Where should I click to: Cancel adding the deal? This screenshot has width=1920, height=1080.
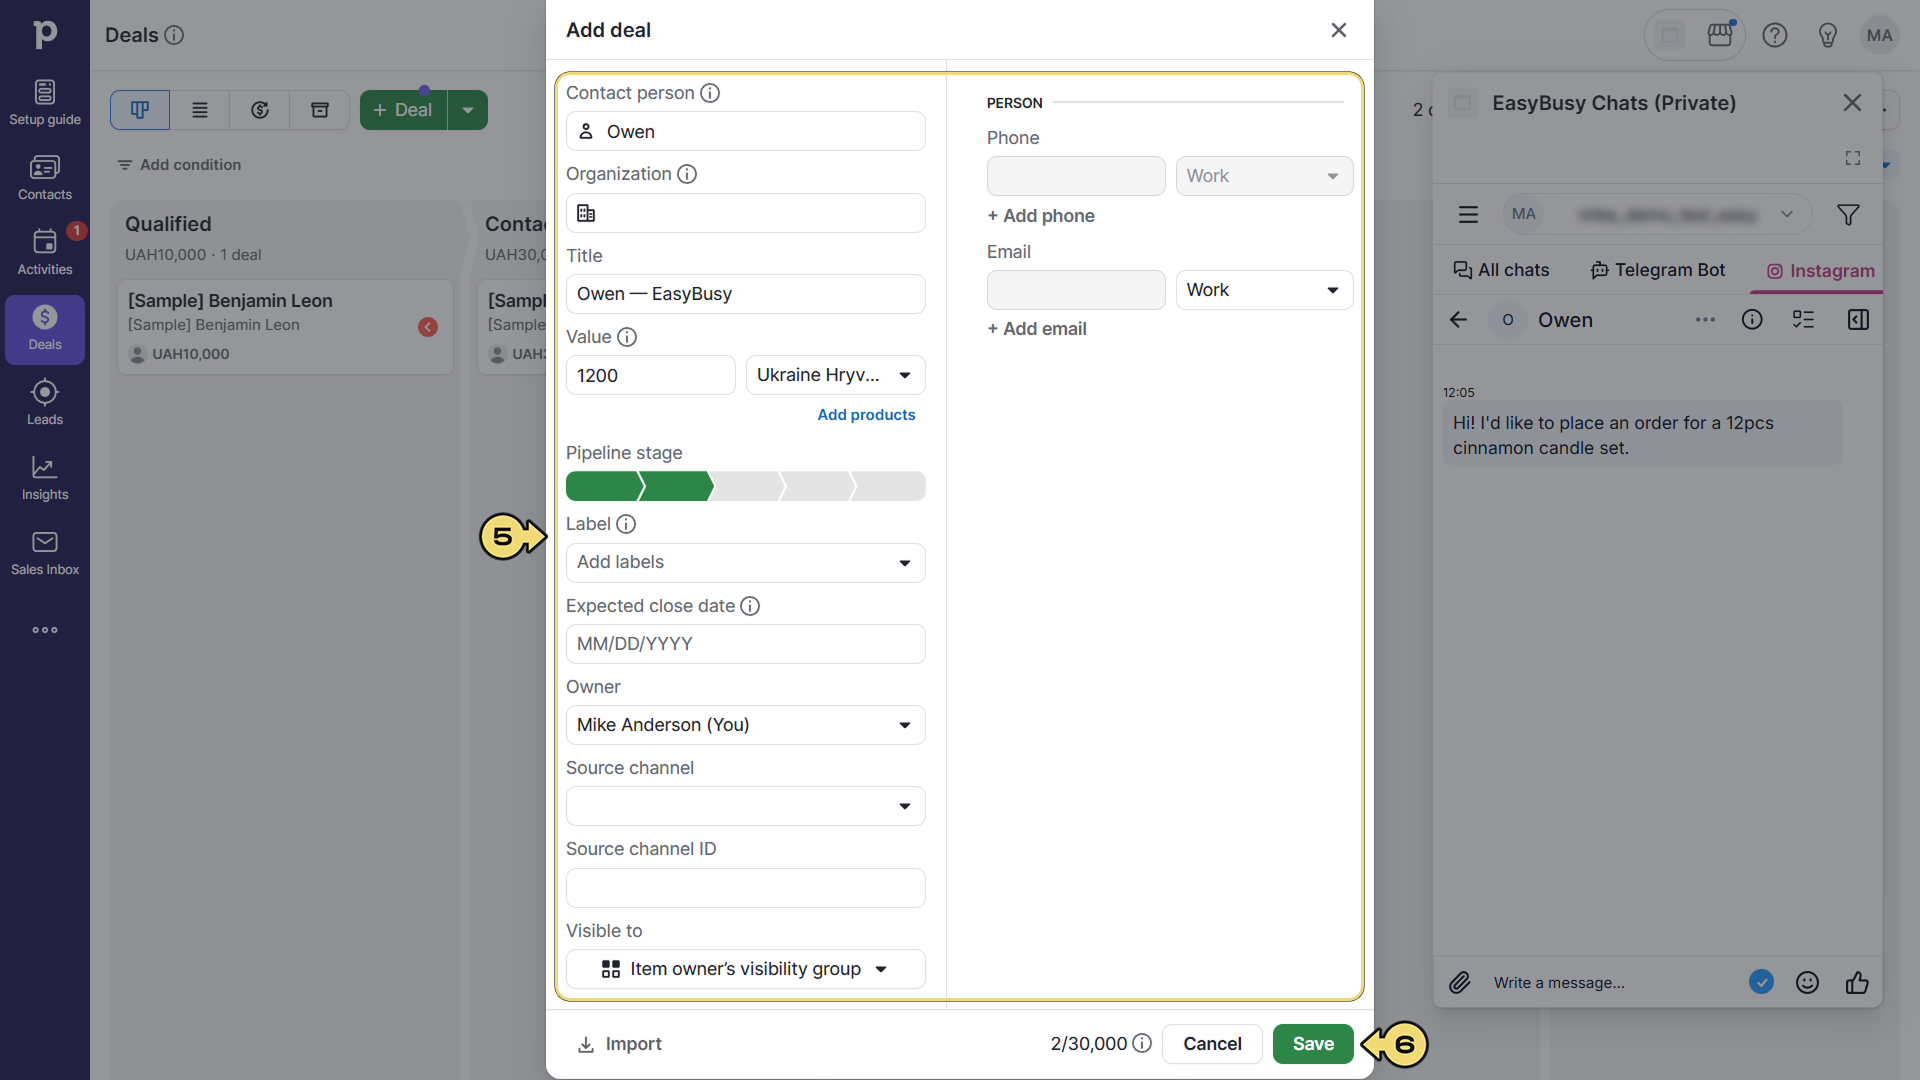[x=1212, y=1044]
